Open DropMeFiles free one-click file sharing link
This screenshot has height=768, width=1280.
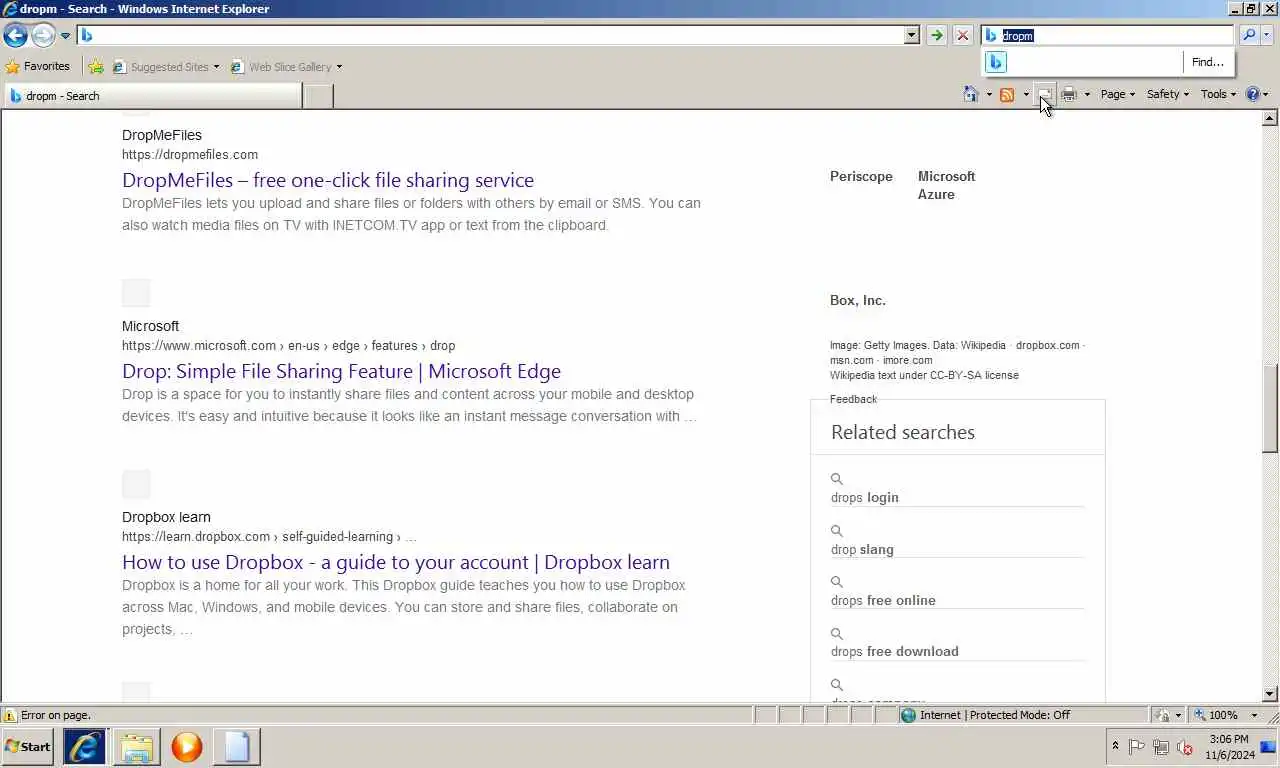pyautogui.click(x=328, y=180)
